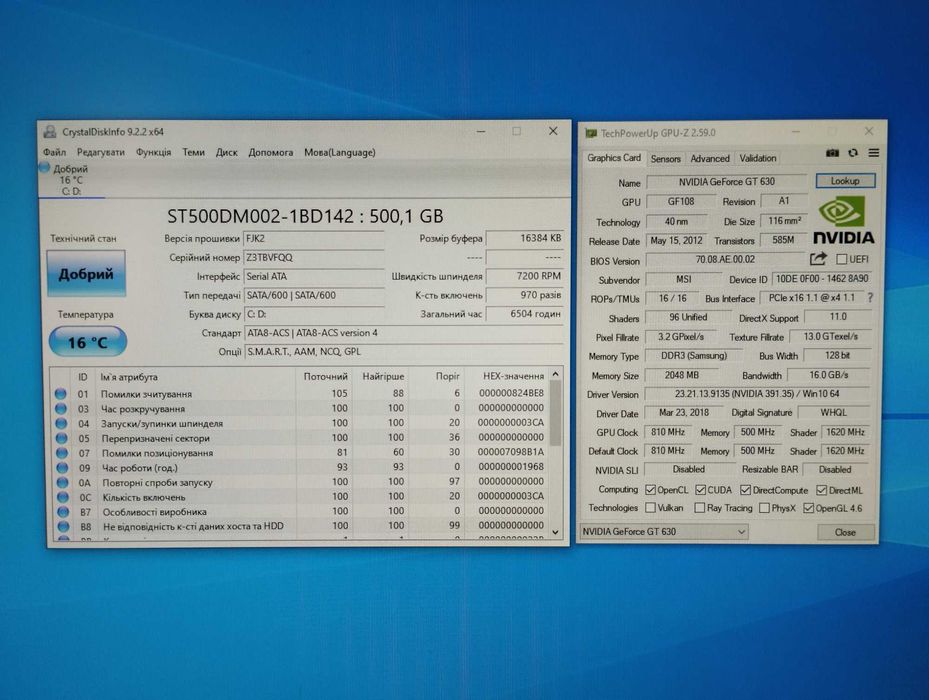Open the Редагувати menu
Image resolution: width=929 pixels, height=700 pixels.
[x=101, y=152]
